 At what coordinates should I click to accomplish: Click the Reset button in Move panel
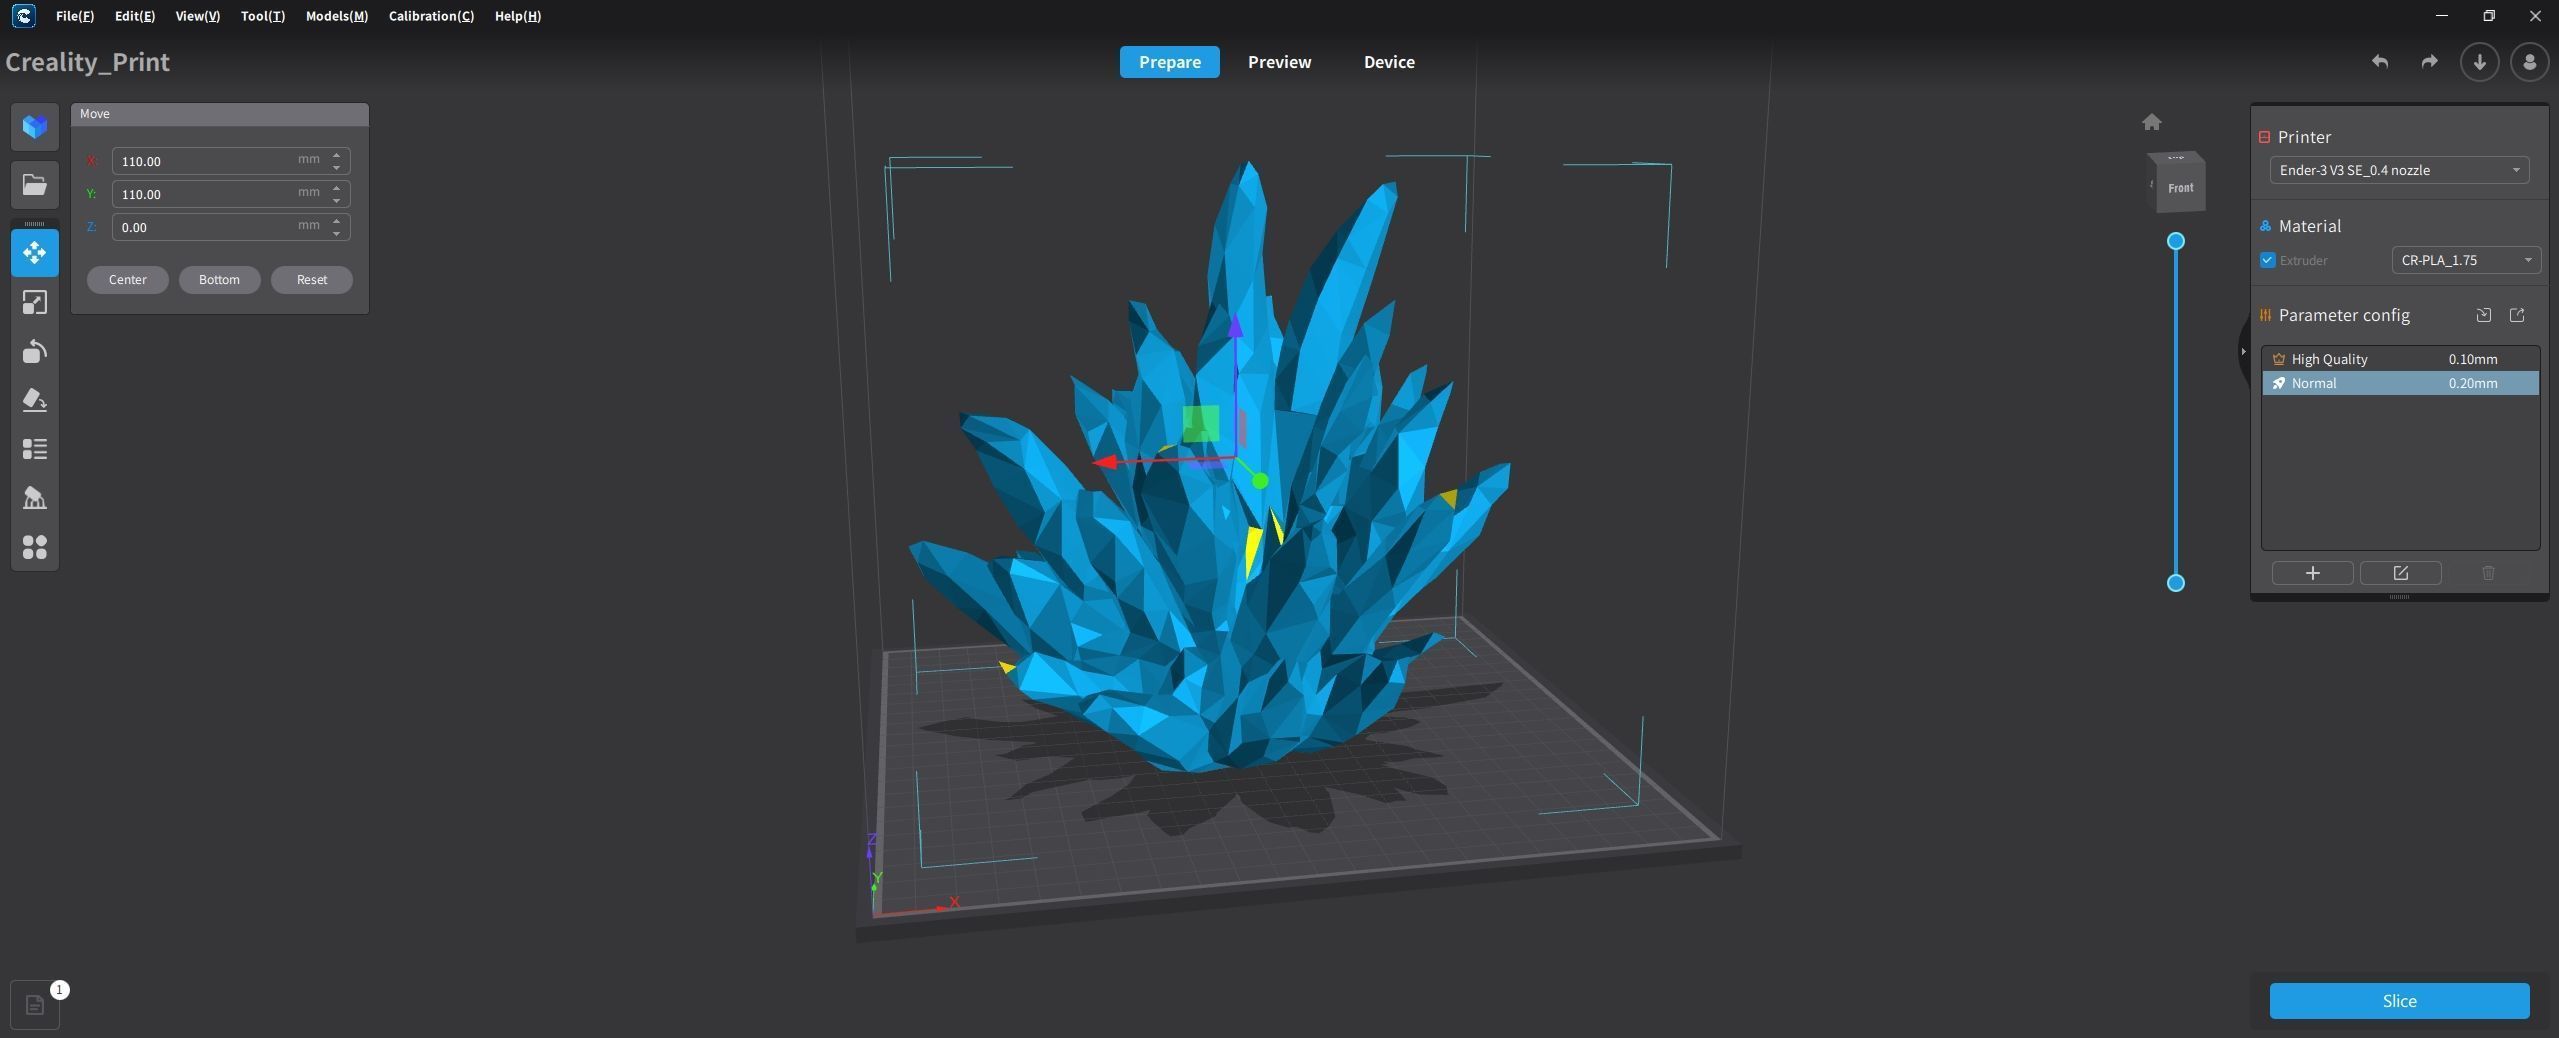(312, 280)
